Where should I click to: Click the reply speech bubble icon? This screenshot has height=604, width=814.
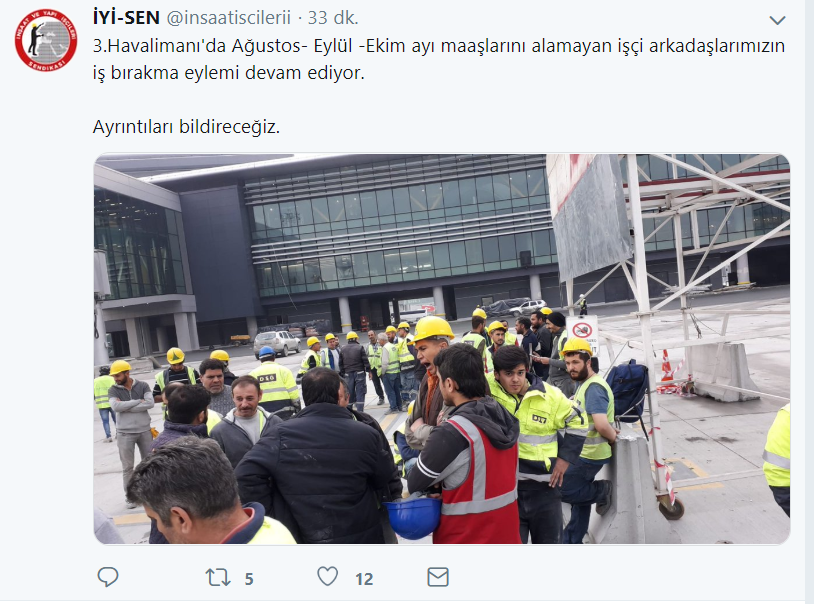point(108,577)
